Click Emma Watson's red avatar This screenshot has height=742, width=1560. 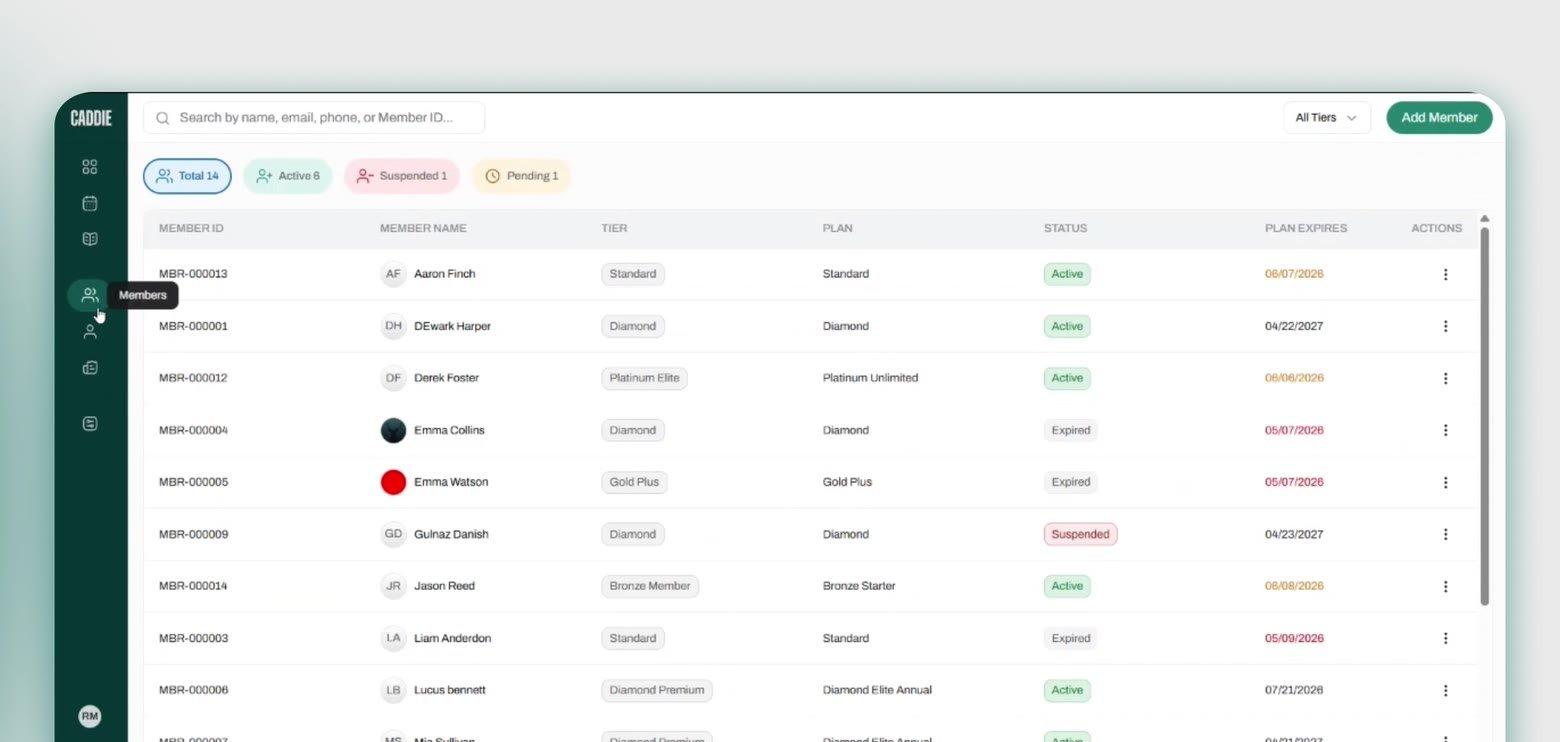pos(393,482)
